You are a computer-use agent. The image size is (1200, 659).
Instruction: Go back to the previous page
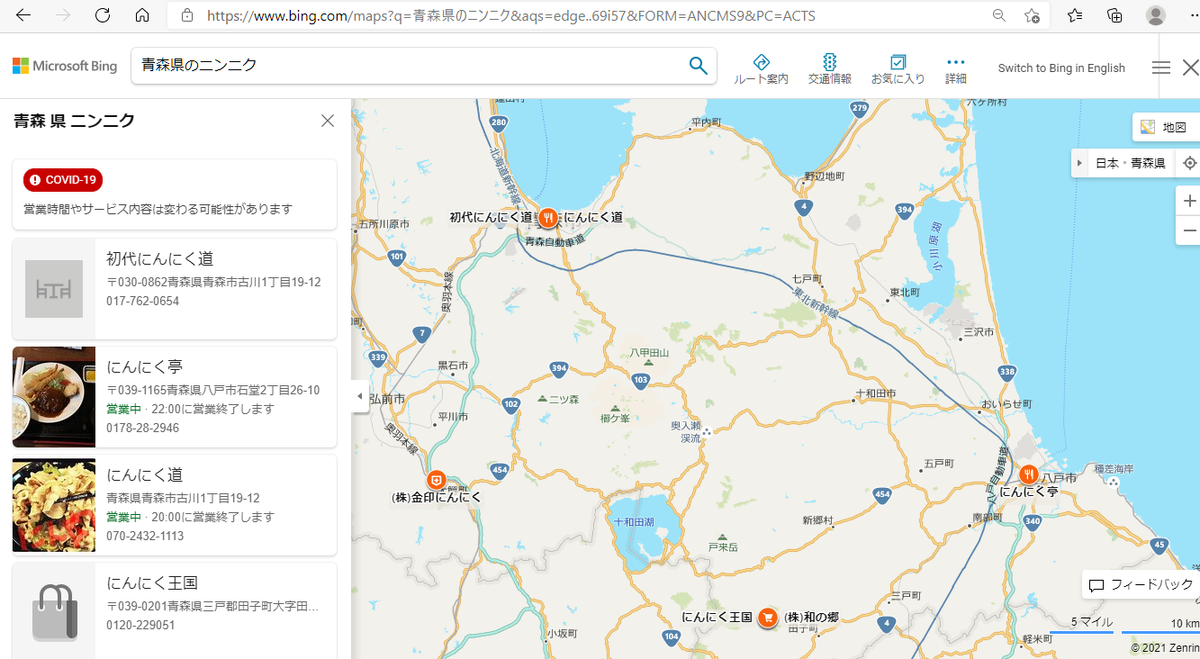point(22,16)
